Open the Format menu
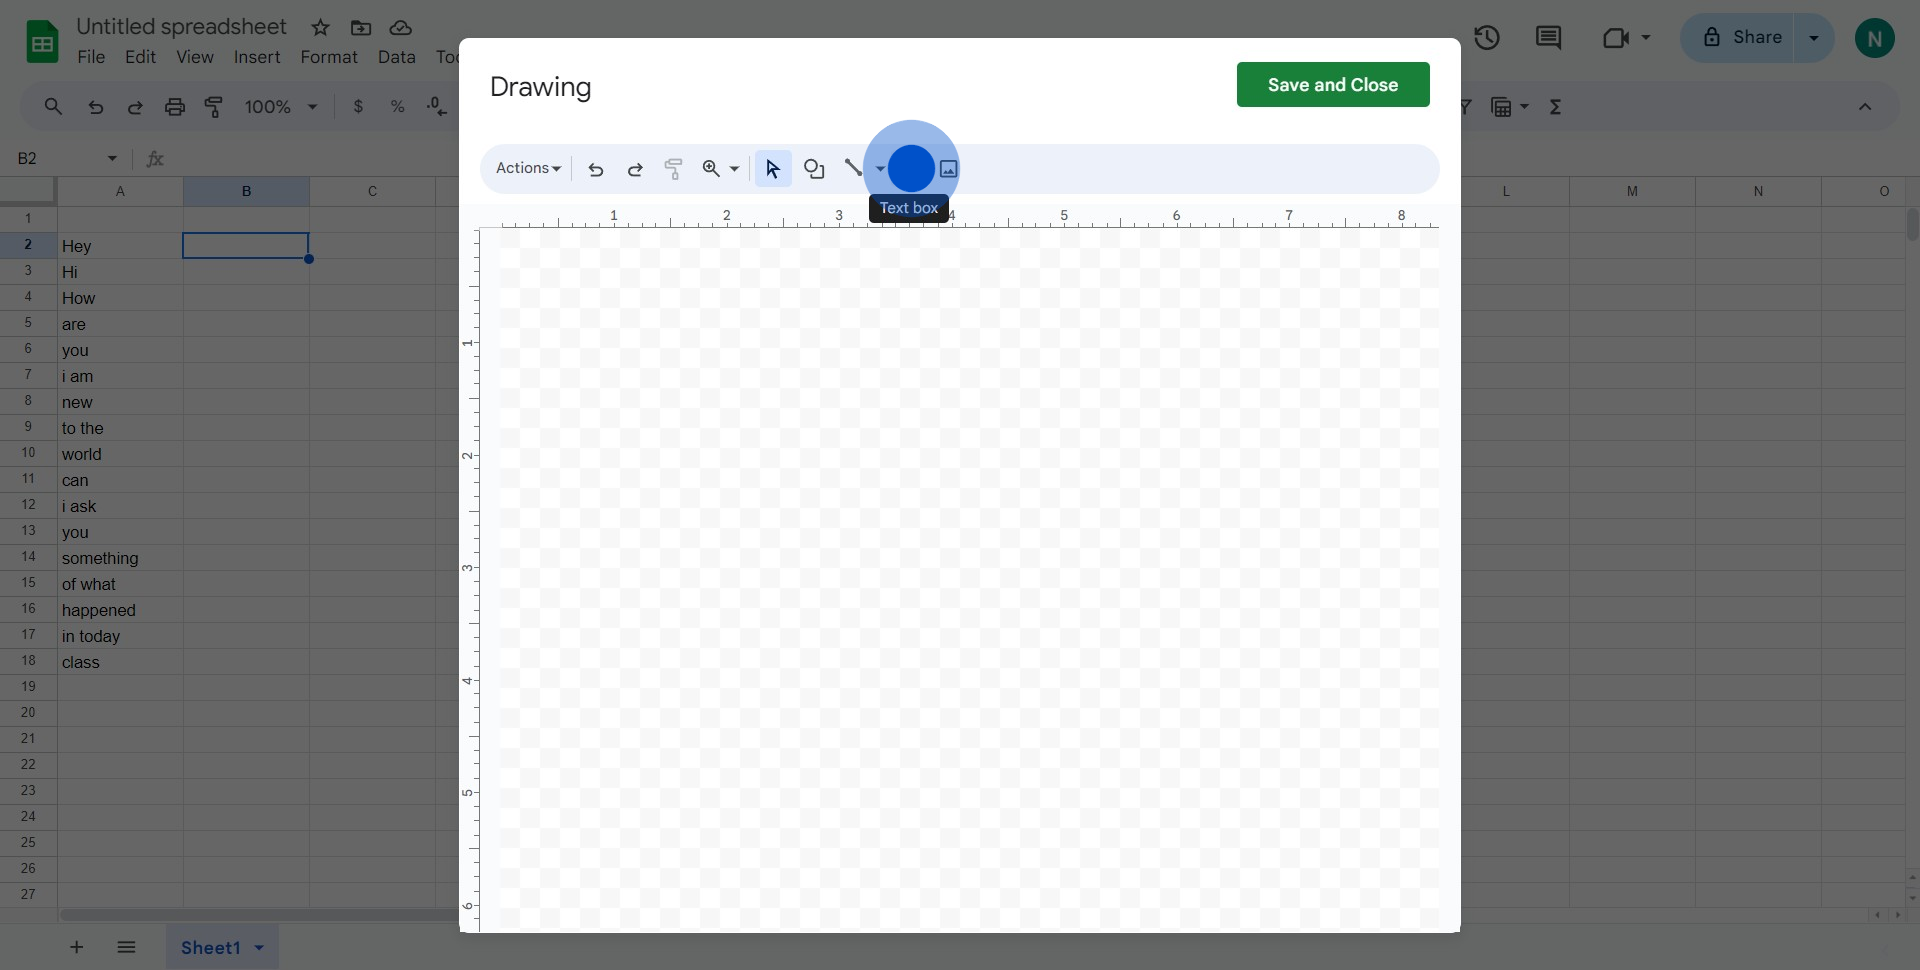 click(x=329, y=57)
